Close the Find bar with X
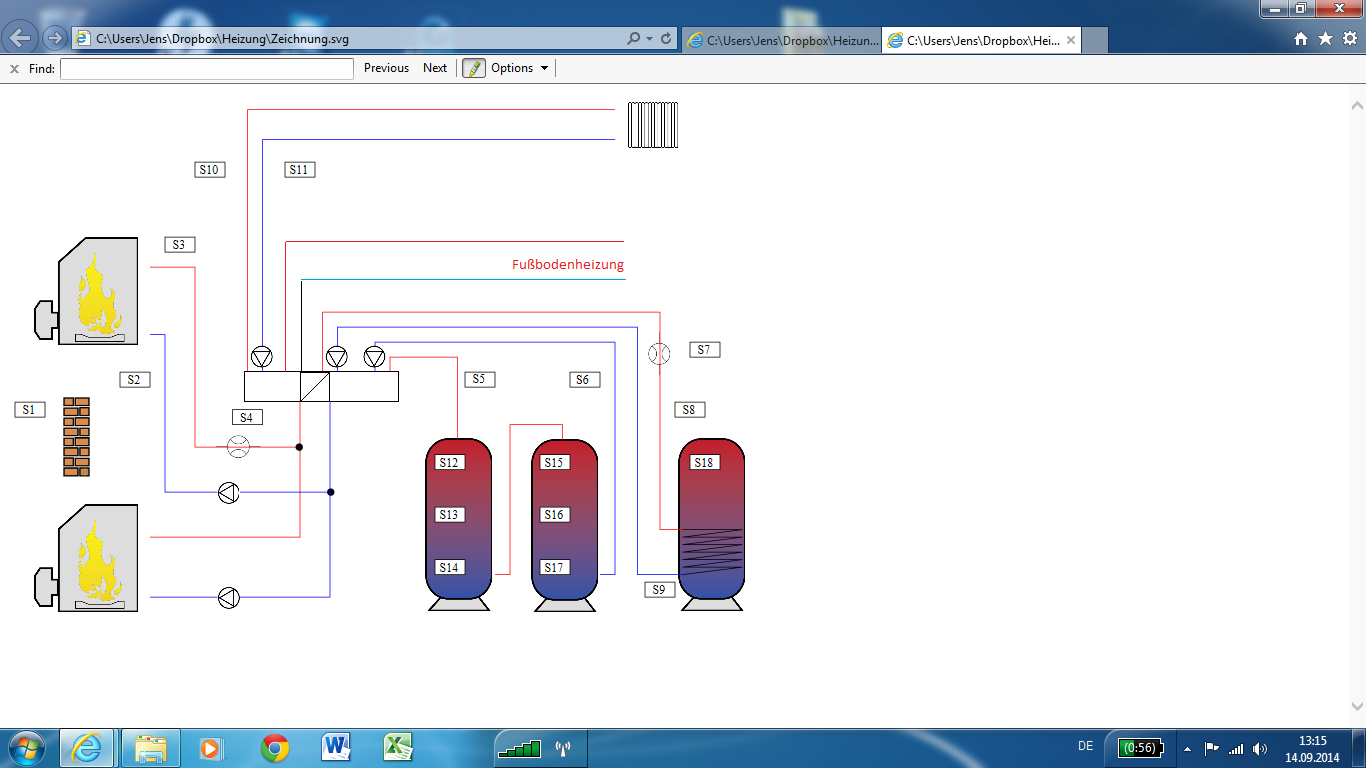Screen dimensions: 1366x768 (14, 69)
